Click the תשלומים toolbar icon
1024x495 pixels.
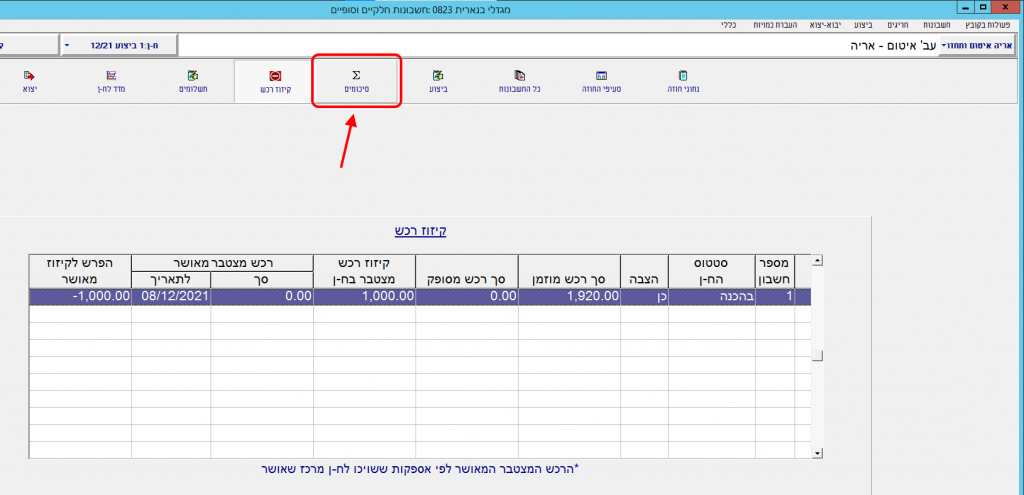(192, 81)
